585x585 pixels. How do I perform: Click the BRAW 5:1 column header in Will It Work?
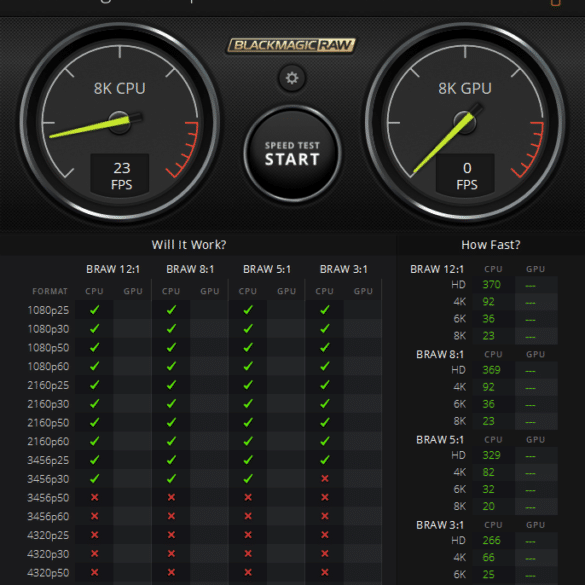click(267, 269)
